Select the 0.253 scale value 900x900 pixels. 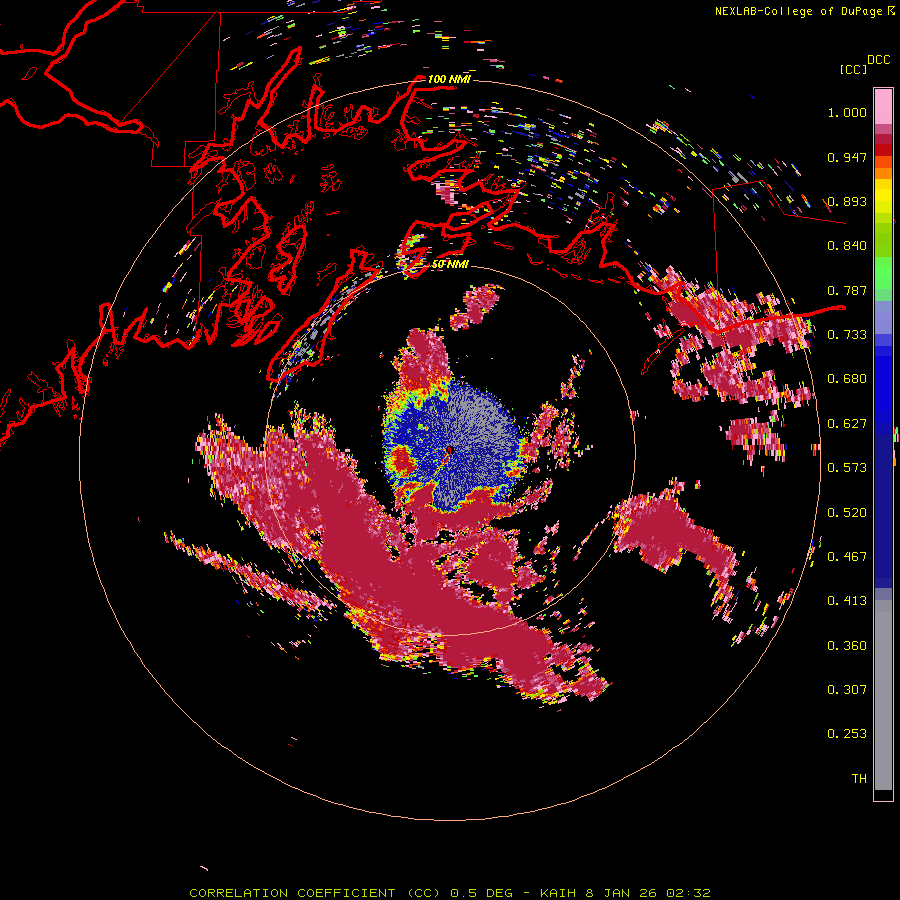click(847, 734)
